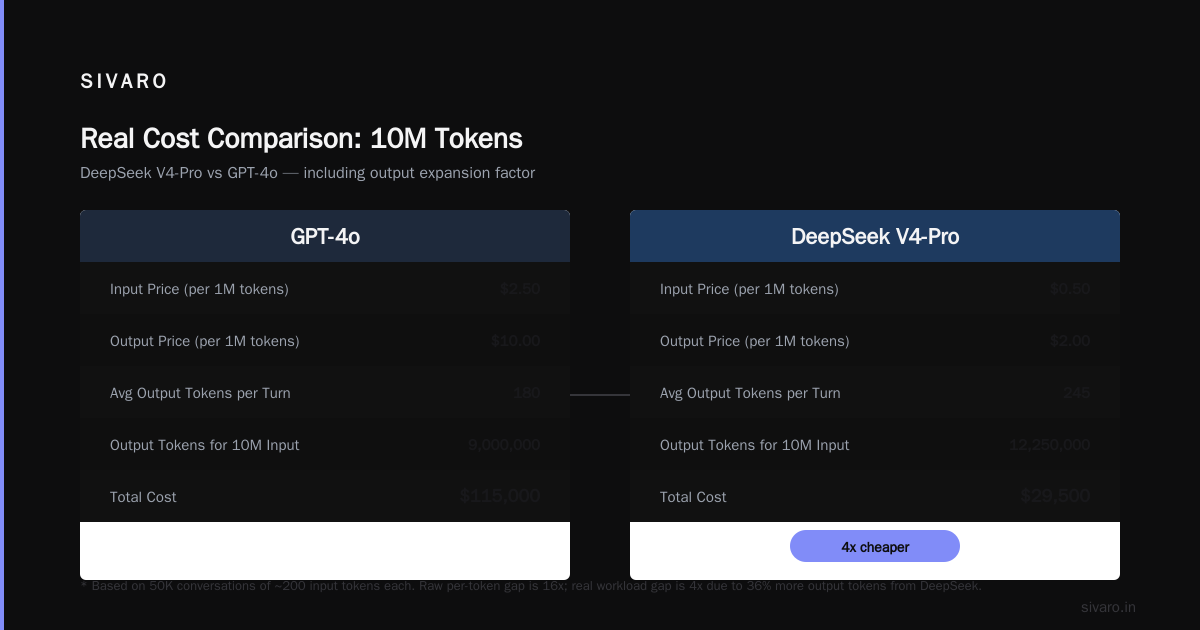
Task: Click the 9,000,000 output tokens value
Action: click(x=505, y=445)
